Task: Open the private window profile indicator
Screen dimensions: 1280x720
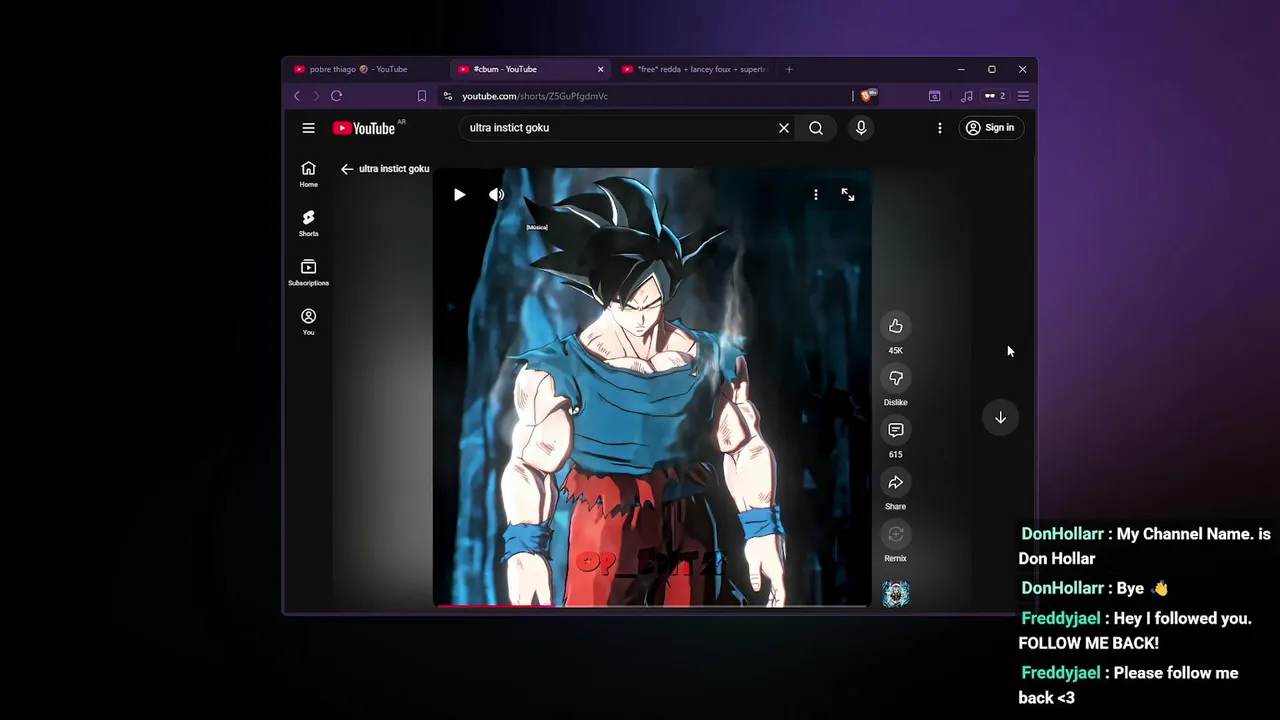Action: [995, 96]
